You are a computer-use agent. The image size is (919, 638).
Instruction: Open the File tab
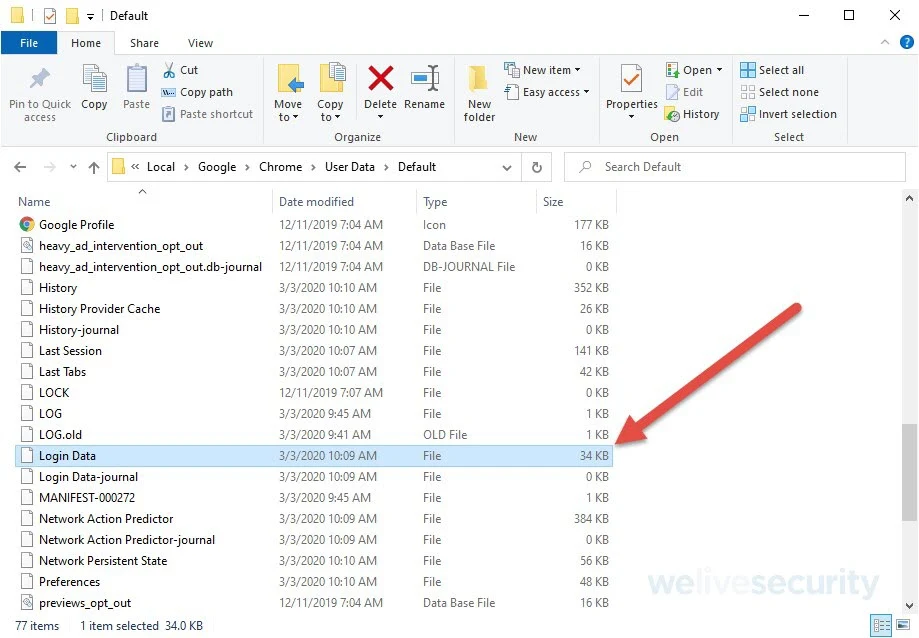[29, 43]
